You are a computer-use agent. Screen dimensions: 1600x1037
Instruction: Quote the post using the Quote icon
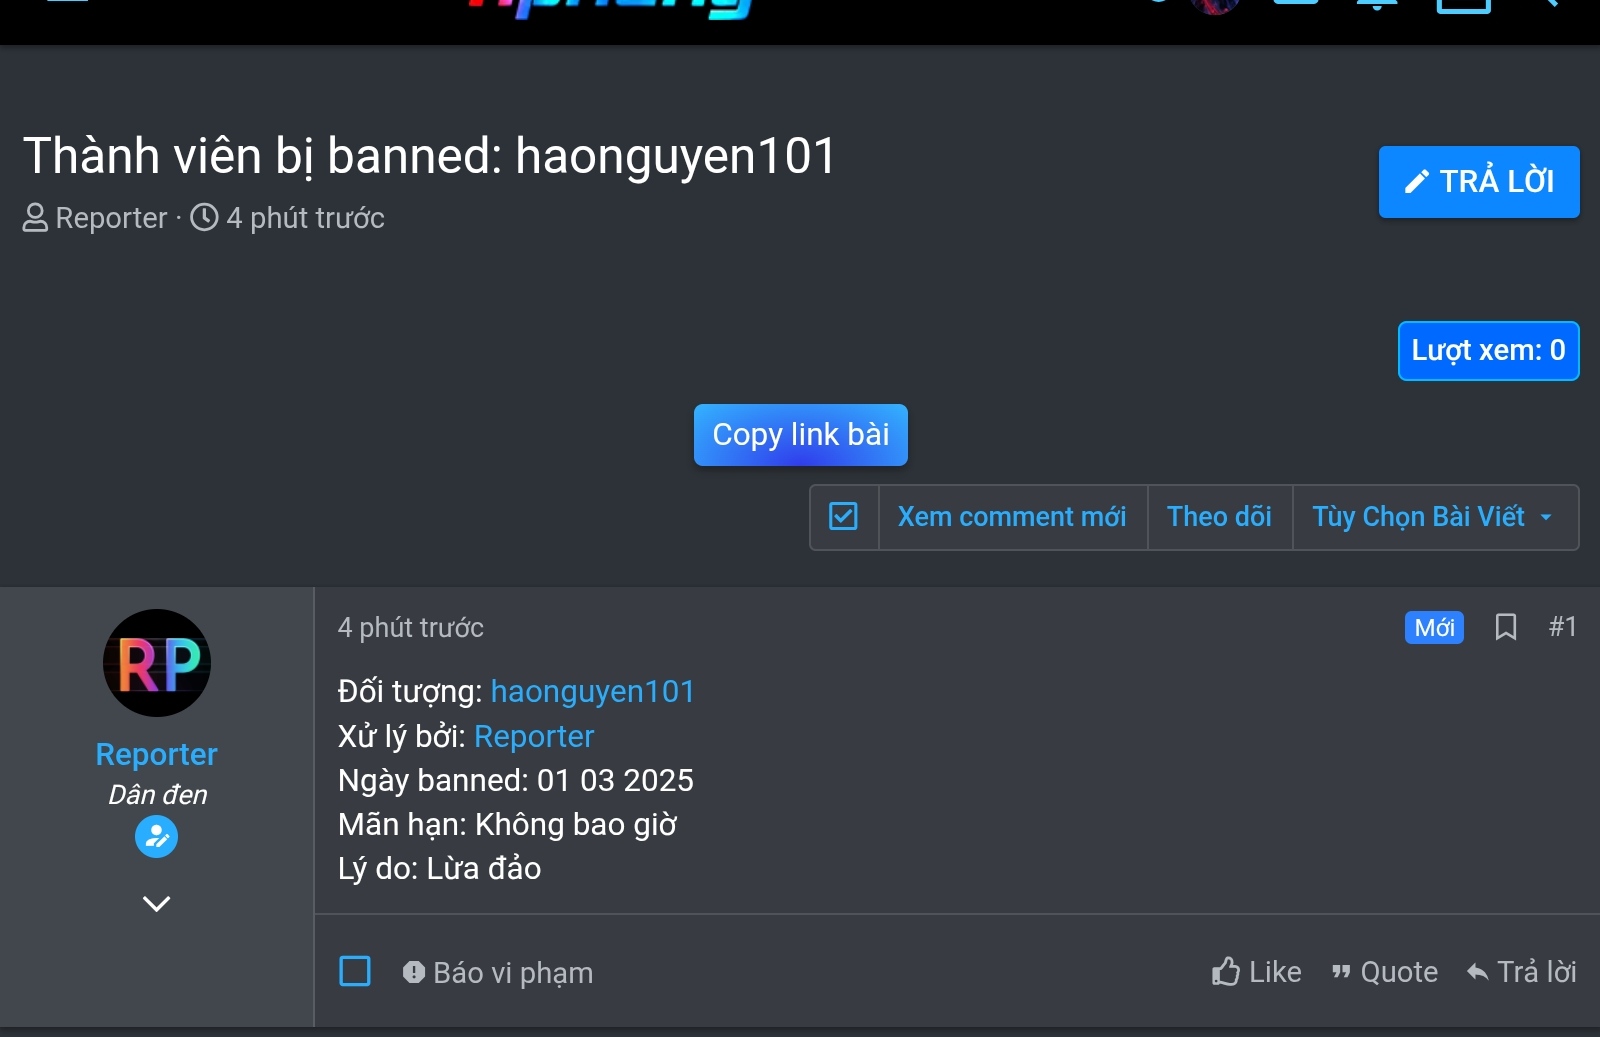tap(1385, 972)
